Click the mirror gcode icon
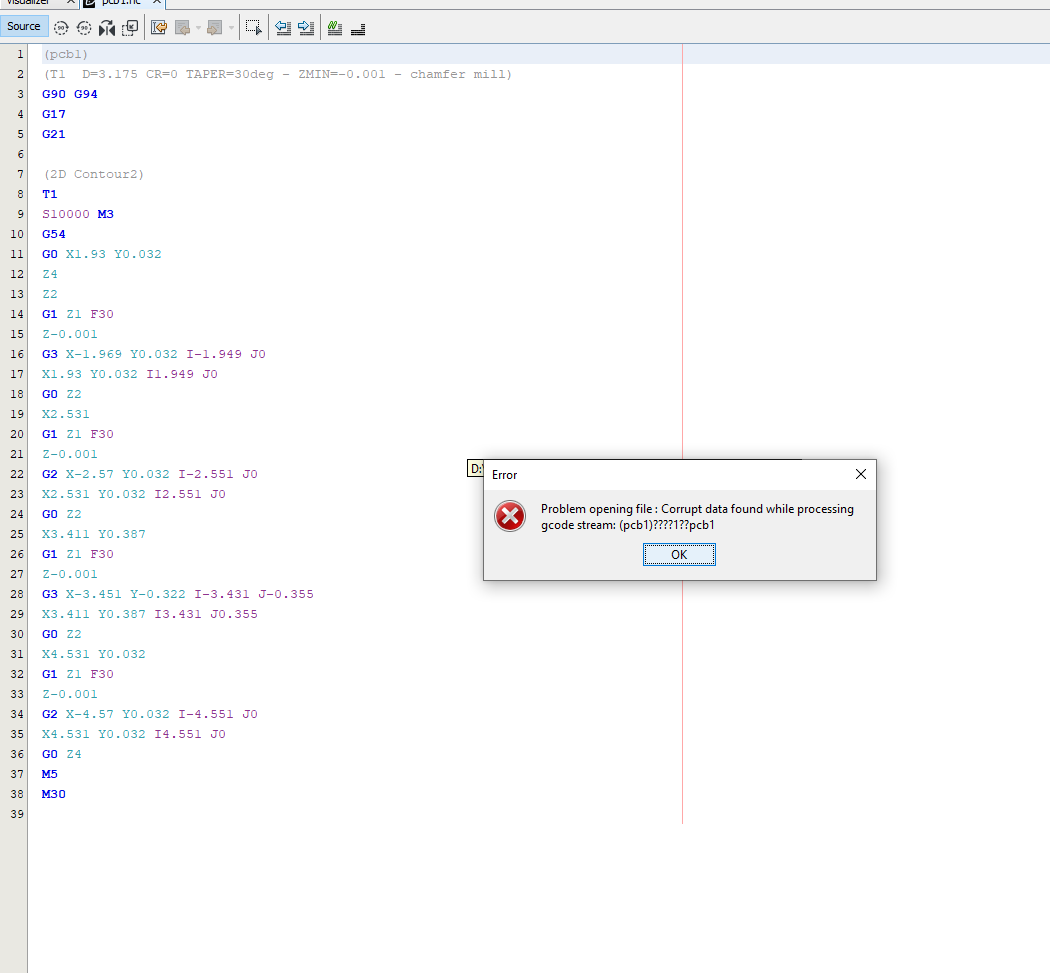The width and height of the screenshot is (1050, 973). click(x=107, y=28)
